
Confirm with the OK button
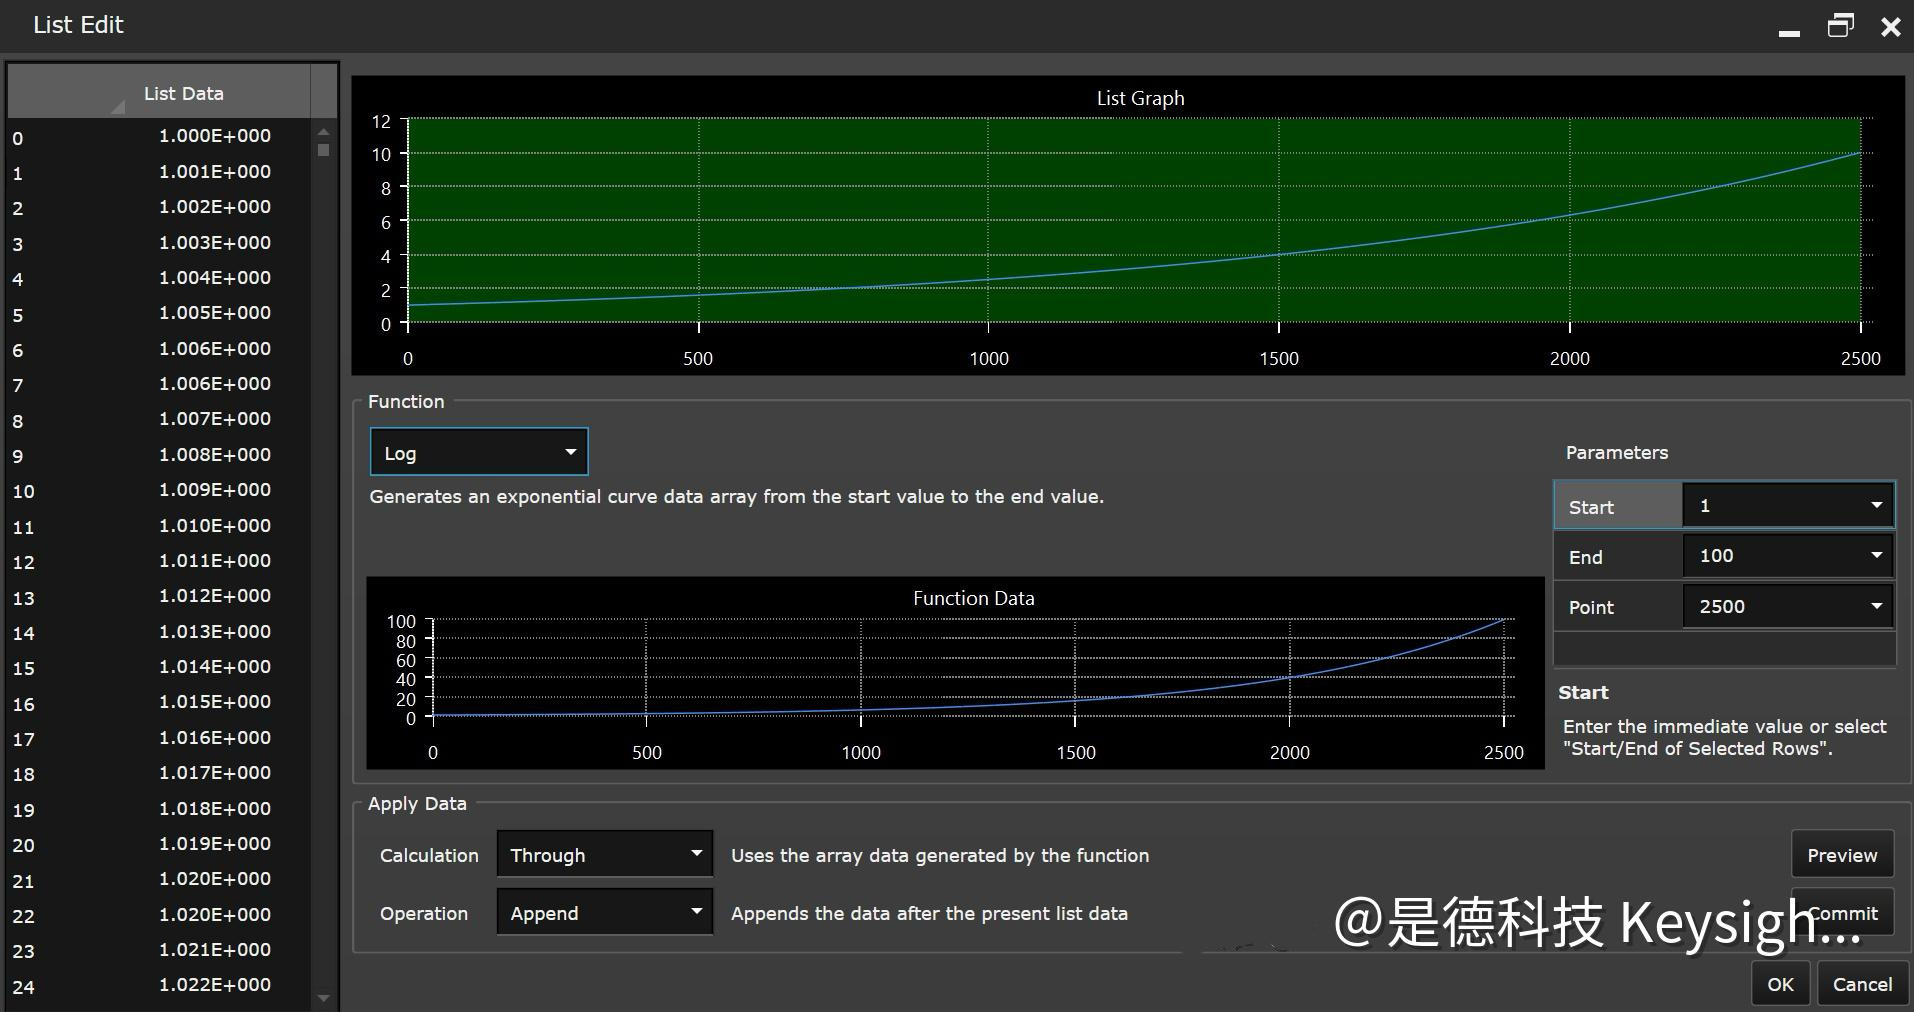(x=1780, y=984)
